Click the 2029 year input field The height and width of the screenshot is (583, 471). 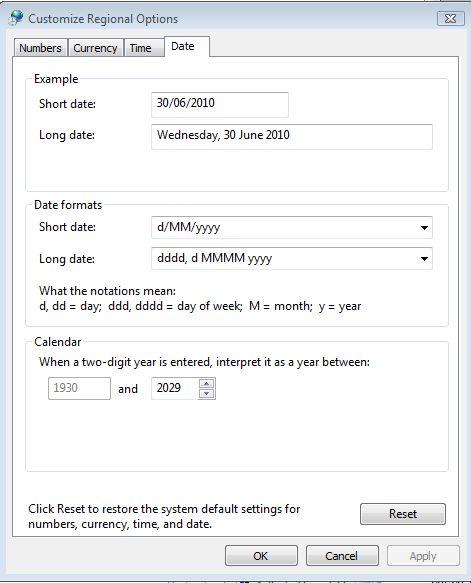(x=175, y=388)
